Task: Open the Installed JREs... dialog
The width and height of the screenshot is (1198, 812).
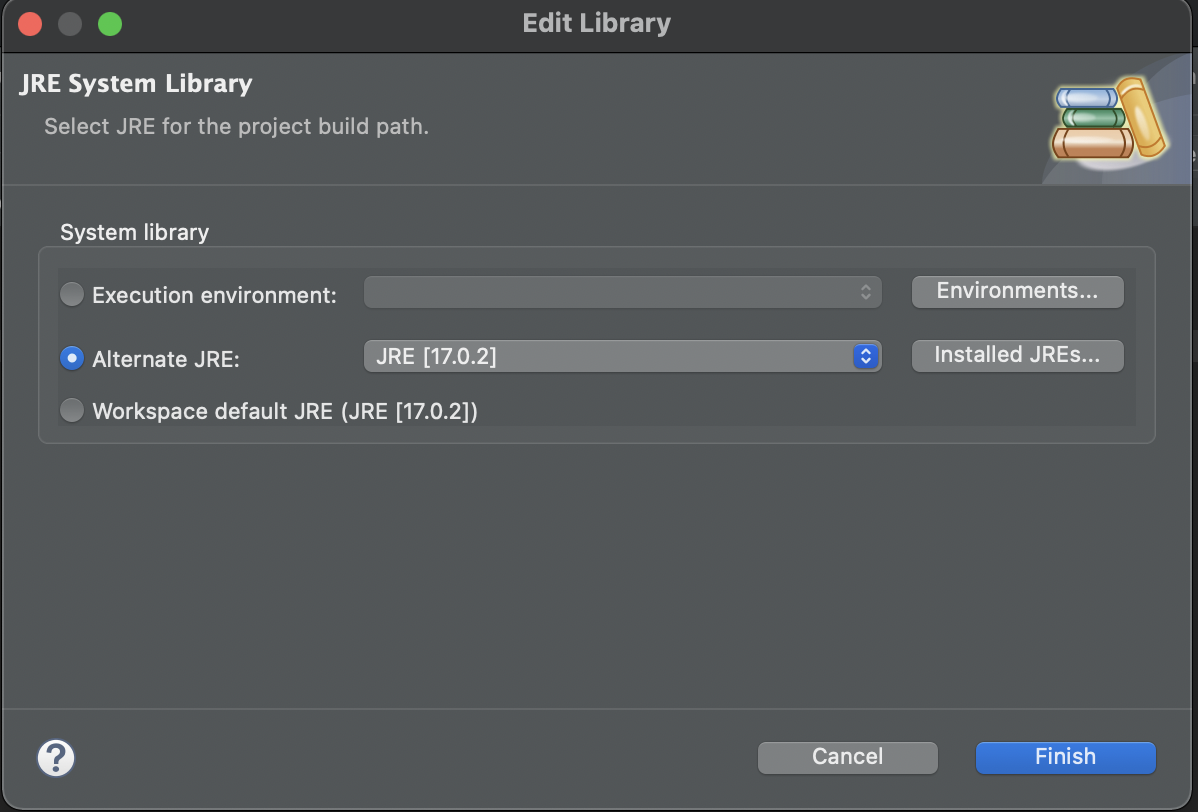Action: [1018, 356]
